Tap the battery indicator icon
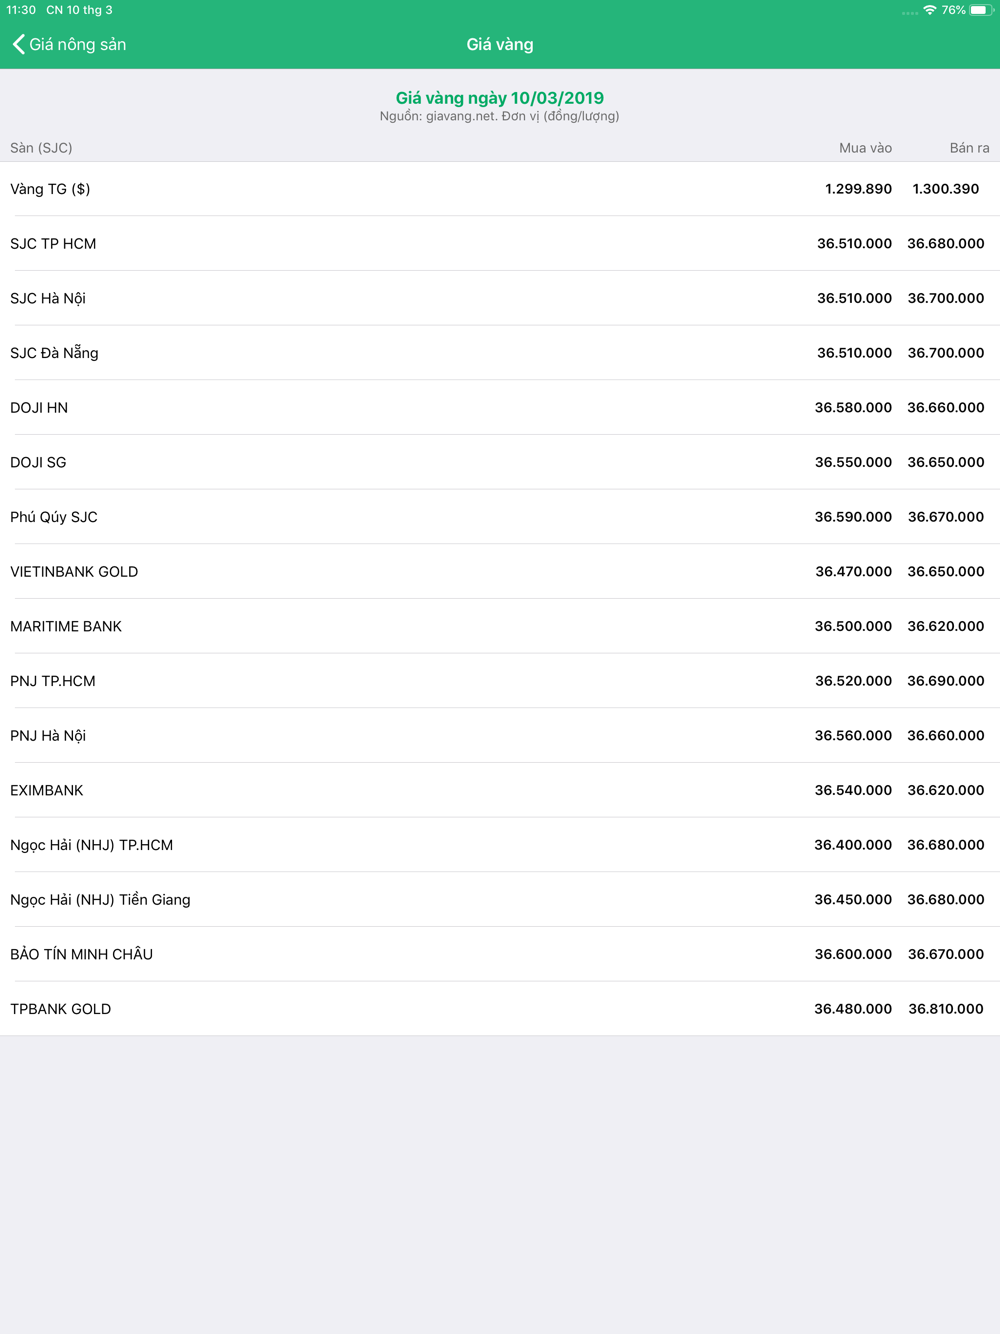 click(x=980, y=10)
